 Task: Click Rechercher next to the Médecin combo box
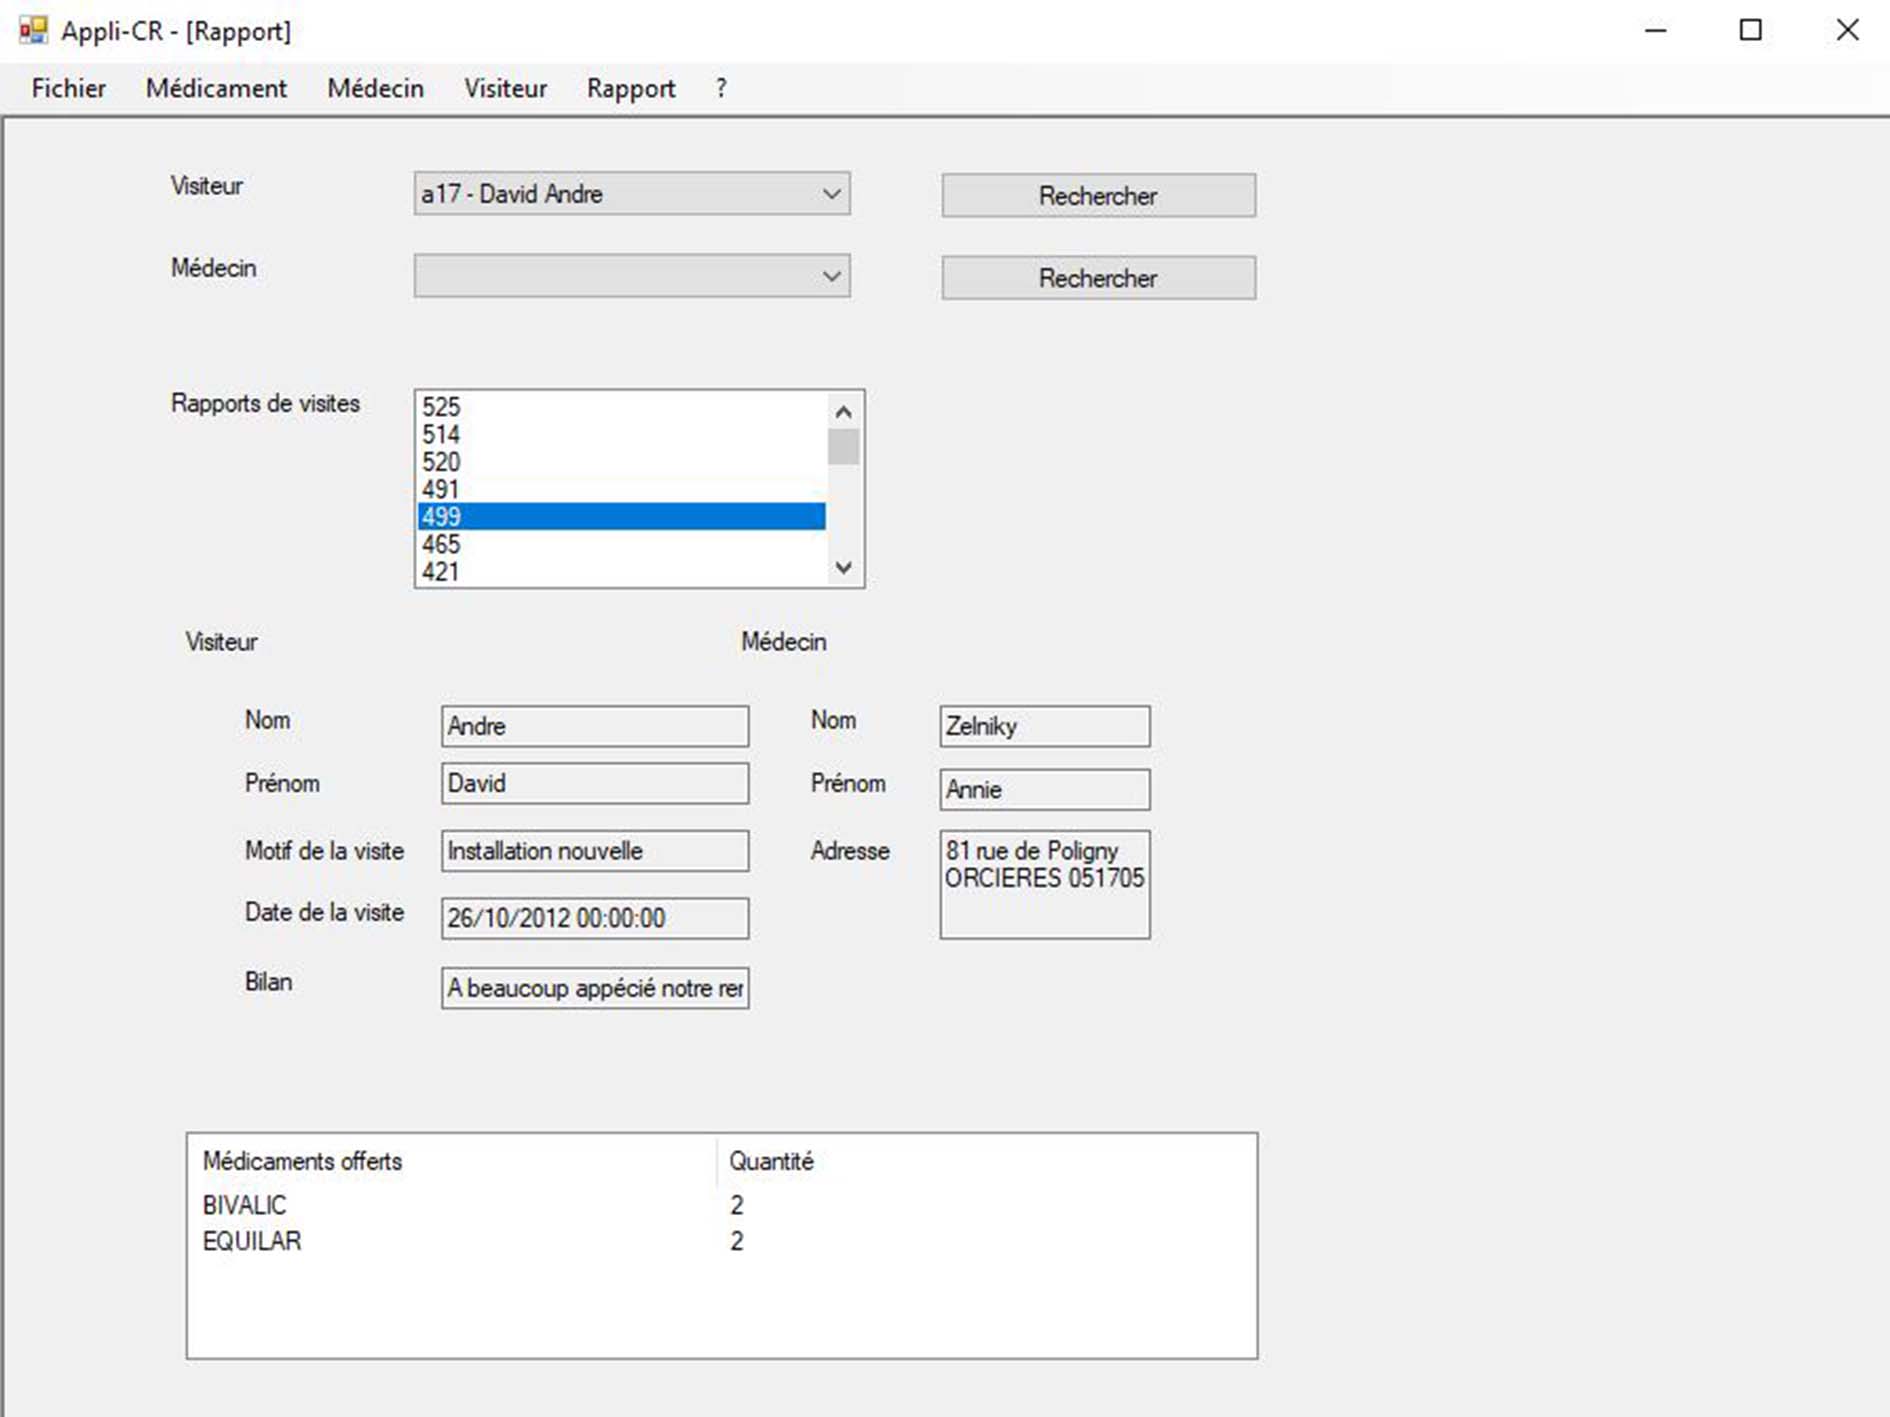(1098, 277)
